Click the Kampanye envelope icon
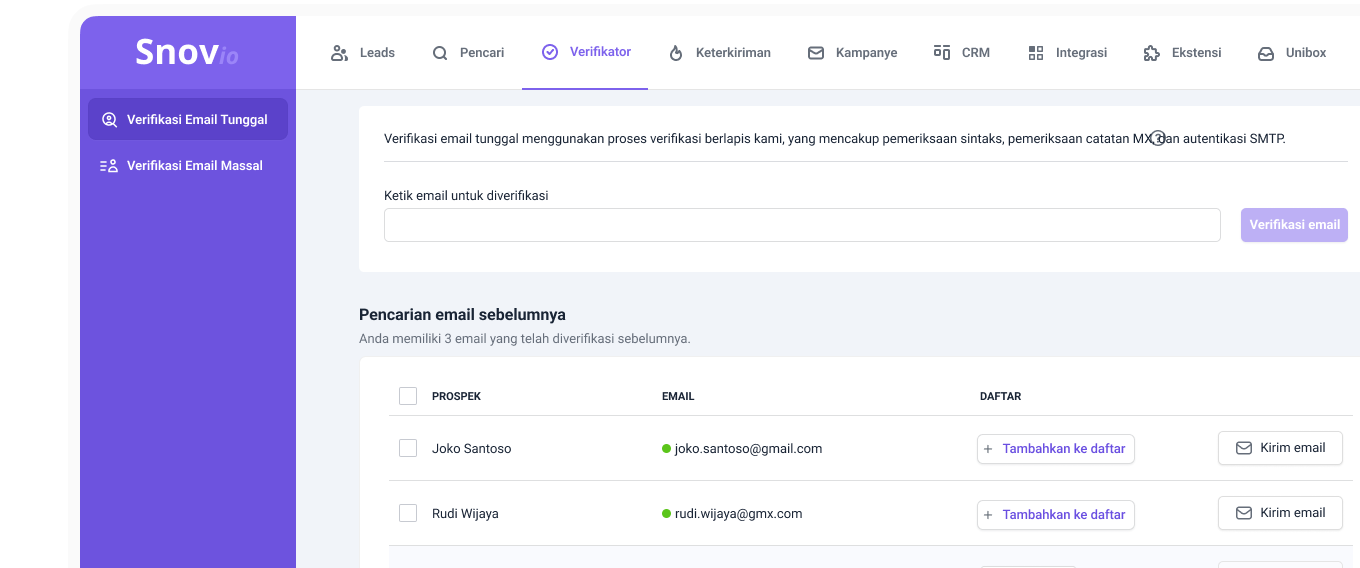The width and height of the screenshot is (1360, 568). coord(816,53)
